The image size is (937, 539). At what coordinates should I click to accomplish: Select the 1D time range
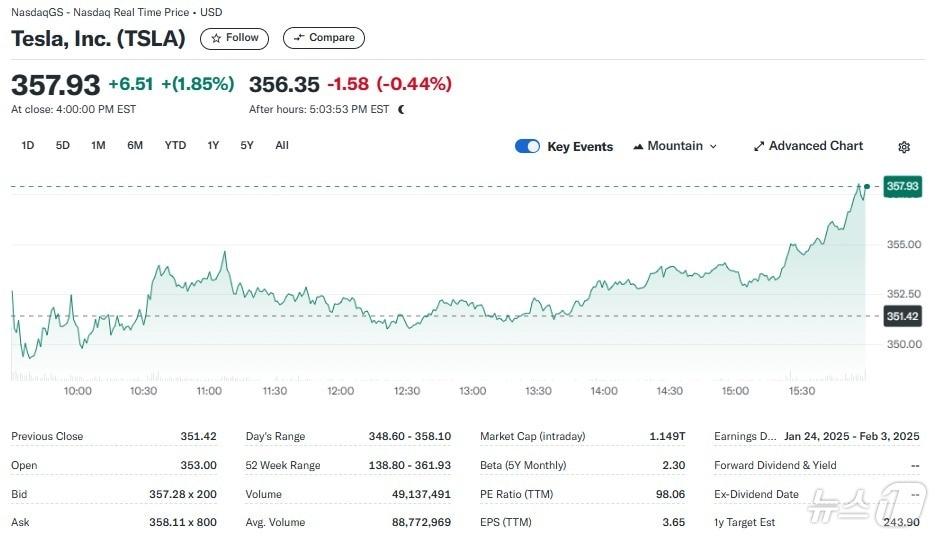(28, 145)
